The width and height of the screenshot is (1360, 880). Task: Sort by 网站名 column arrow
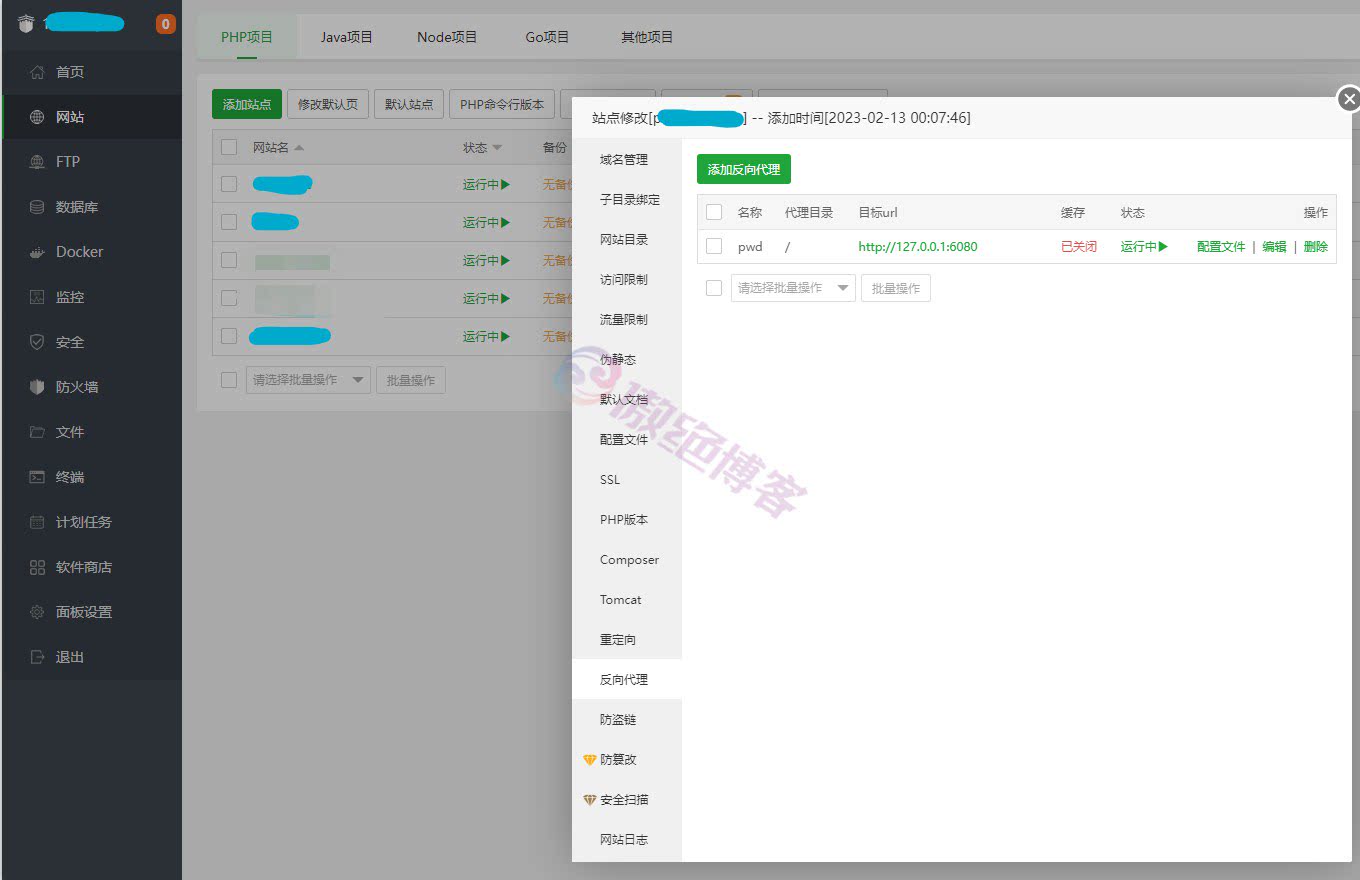coord(299,148)
